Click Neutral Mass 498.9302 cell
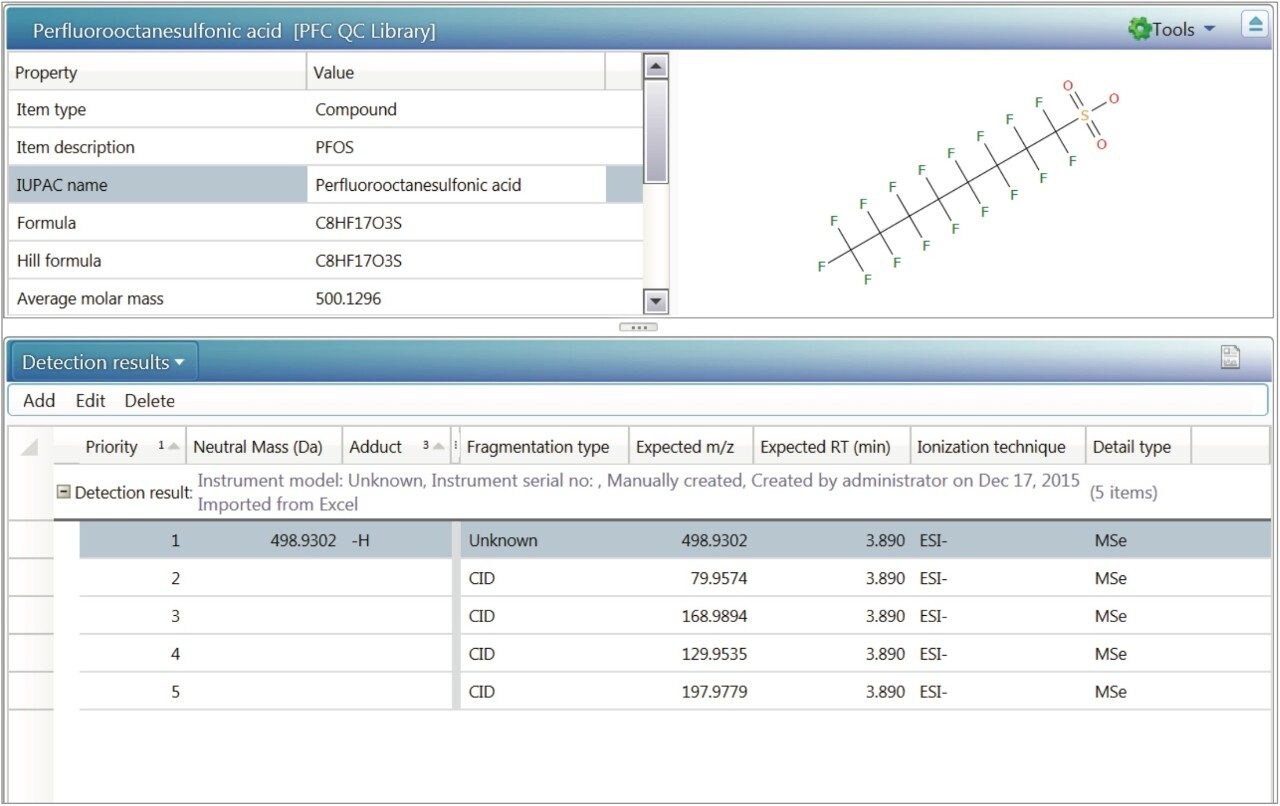 tap(264, 540)
